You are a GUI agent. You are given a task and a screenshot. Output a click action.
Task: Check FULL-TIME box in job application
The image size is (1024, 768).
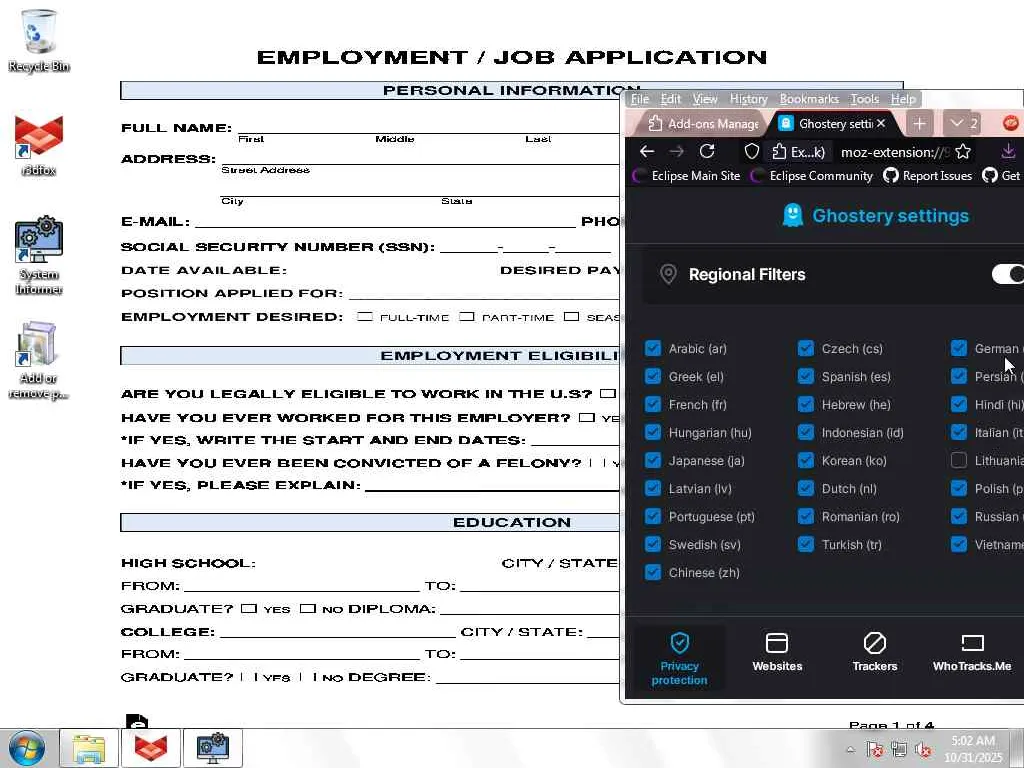click(365, 317)
